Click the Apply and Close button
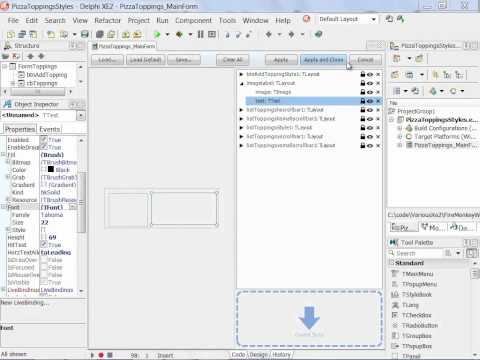The image size is (480, 360). (324, 60)
